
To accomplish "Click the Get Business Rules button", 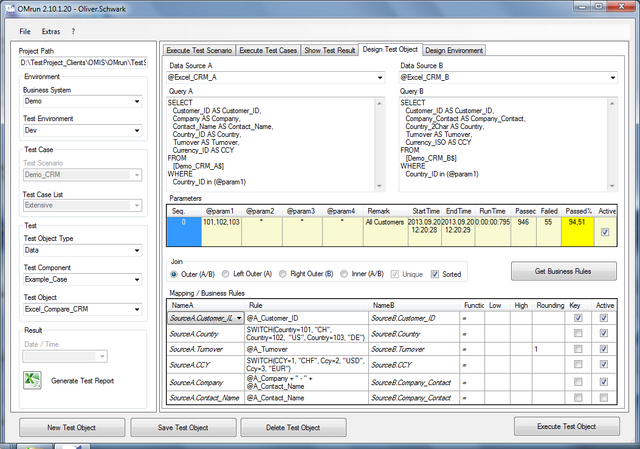I will pyautogui.click(x=564, y=271).
